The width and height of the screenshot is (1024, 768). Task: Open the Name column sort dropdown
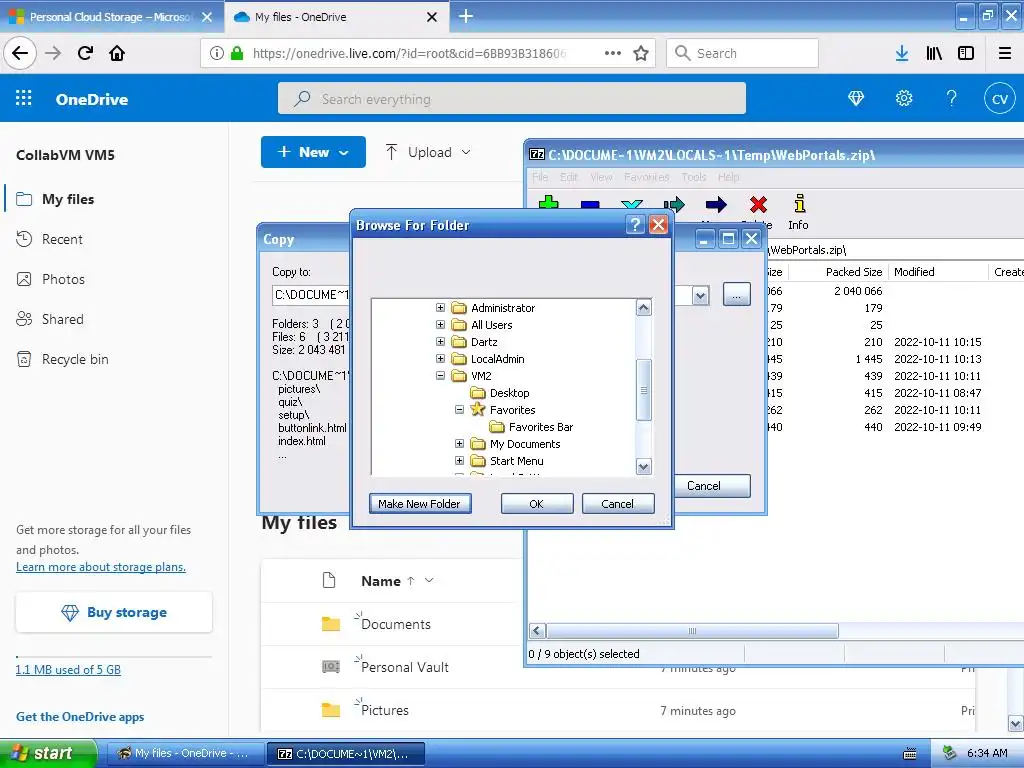pos(429,581)
